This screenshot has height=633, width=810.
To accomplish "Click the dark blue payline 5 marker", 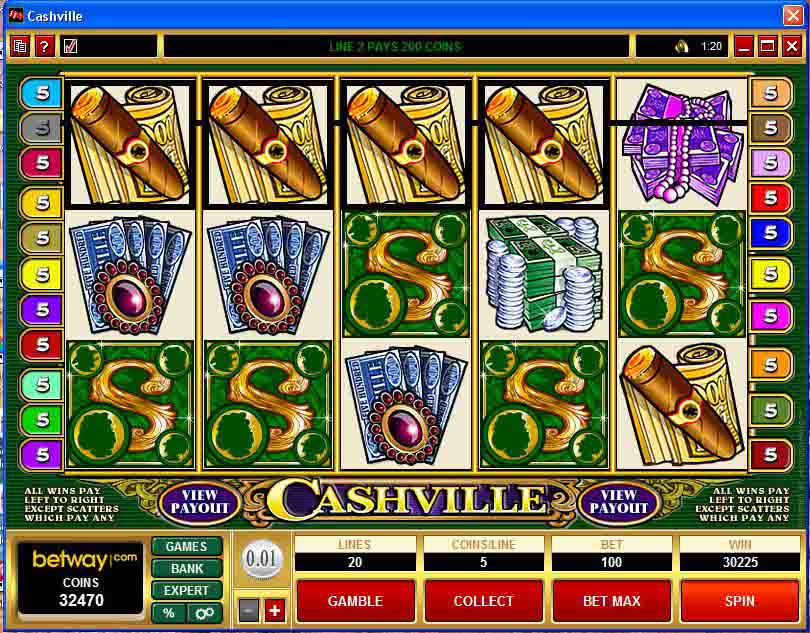I will pos(770,233).
